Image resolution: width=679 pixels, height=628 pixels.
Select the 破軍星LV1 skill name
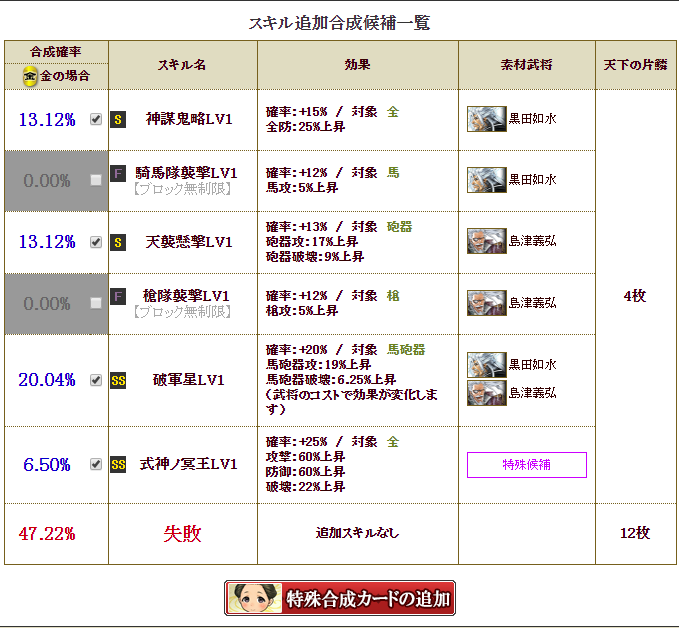click(189, 380)
